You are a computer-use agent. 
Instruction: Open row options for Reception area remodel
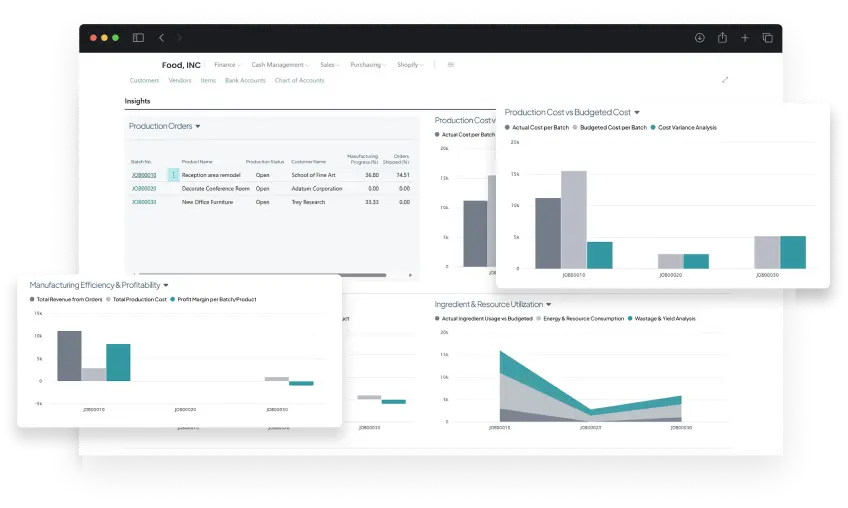tap(172, 175)
